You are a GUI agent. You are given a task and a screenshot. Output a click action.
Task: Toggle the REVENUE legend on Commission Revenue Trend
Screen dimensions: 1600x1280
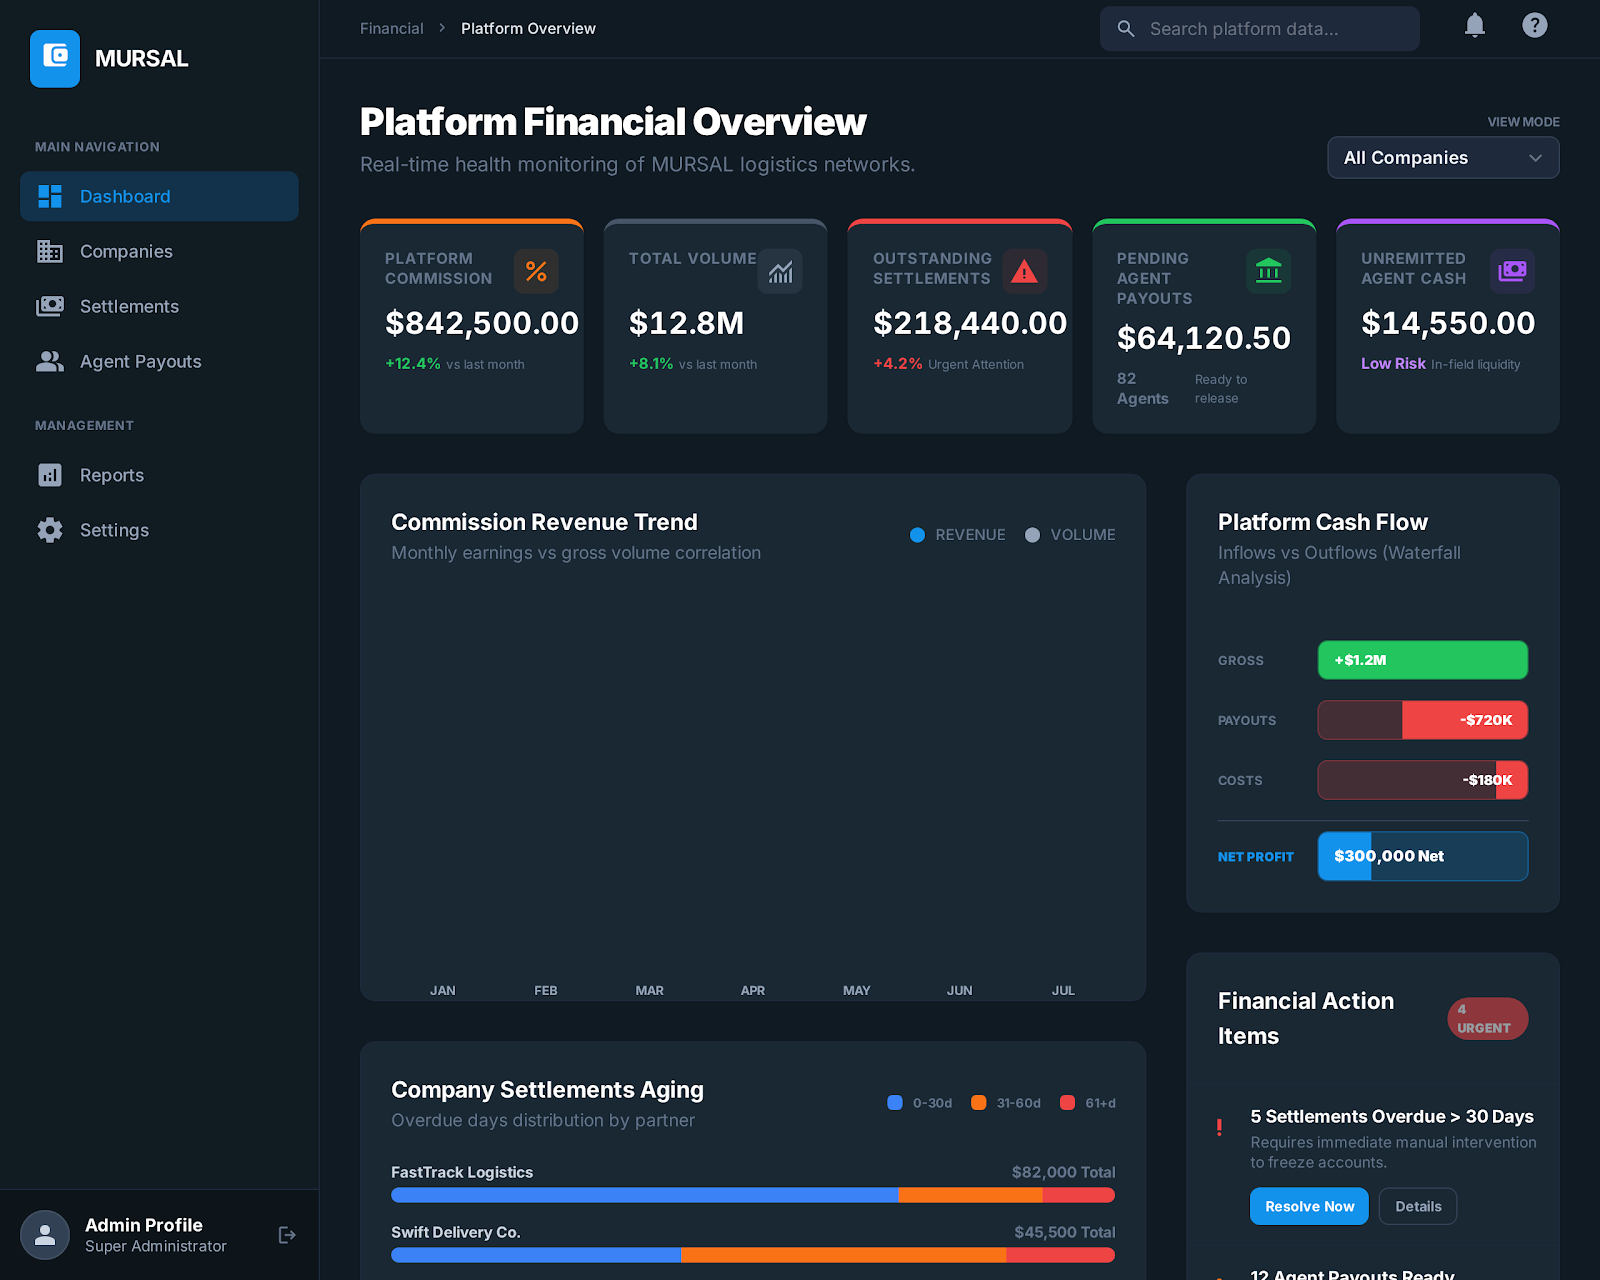[957, 534]
